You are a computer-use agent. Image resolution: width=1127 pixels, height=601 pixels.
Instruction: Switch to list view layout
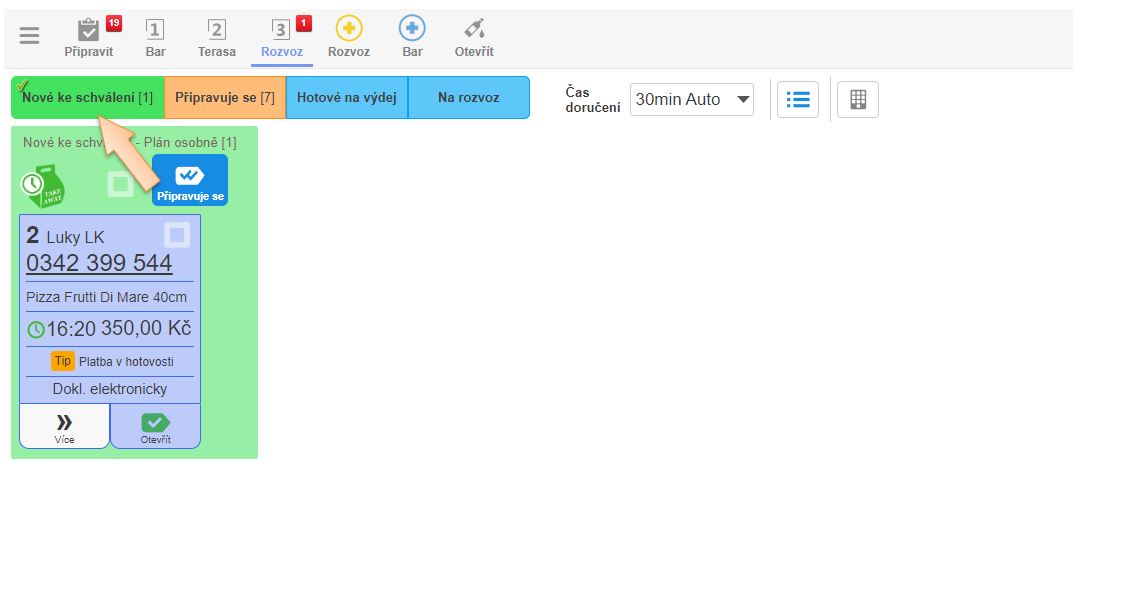coord(798,99)
